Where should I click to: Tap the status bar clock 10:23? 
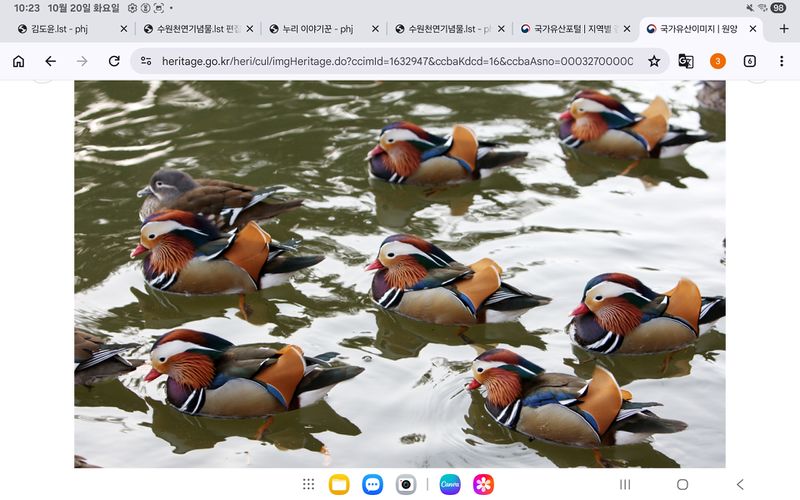pos(26,8)
